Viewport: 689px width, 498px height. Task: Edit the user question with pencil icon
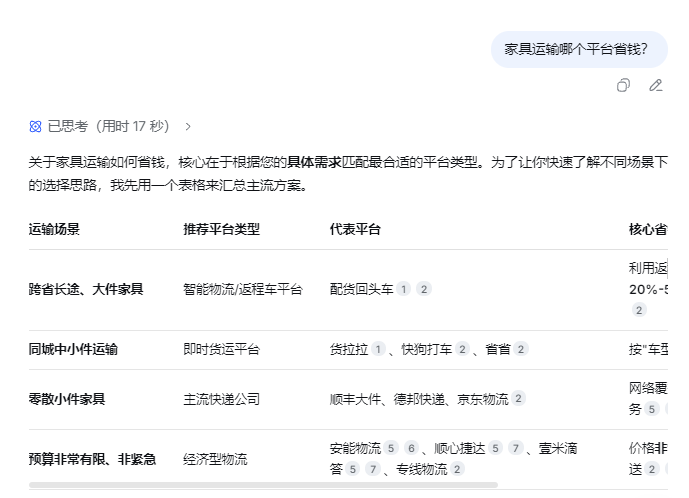pos(656,85)
